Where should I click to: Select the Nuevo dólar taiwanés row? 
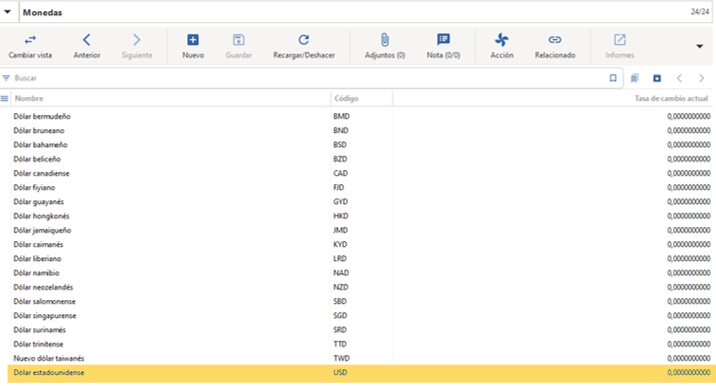click(x=360, y=358)
